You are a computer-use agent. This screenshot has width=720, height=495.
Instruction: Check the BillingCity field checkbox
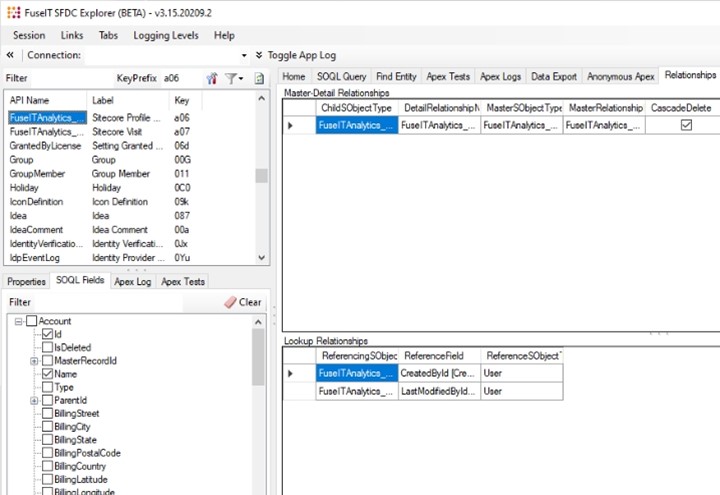(47, 427)
